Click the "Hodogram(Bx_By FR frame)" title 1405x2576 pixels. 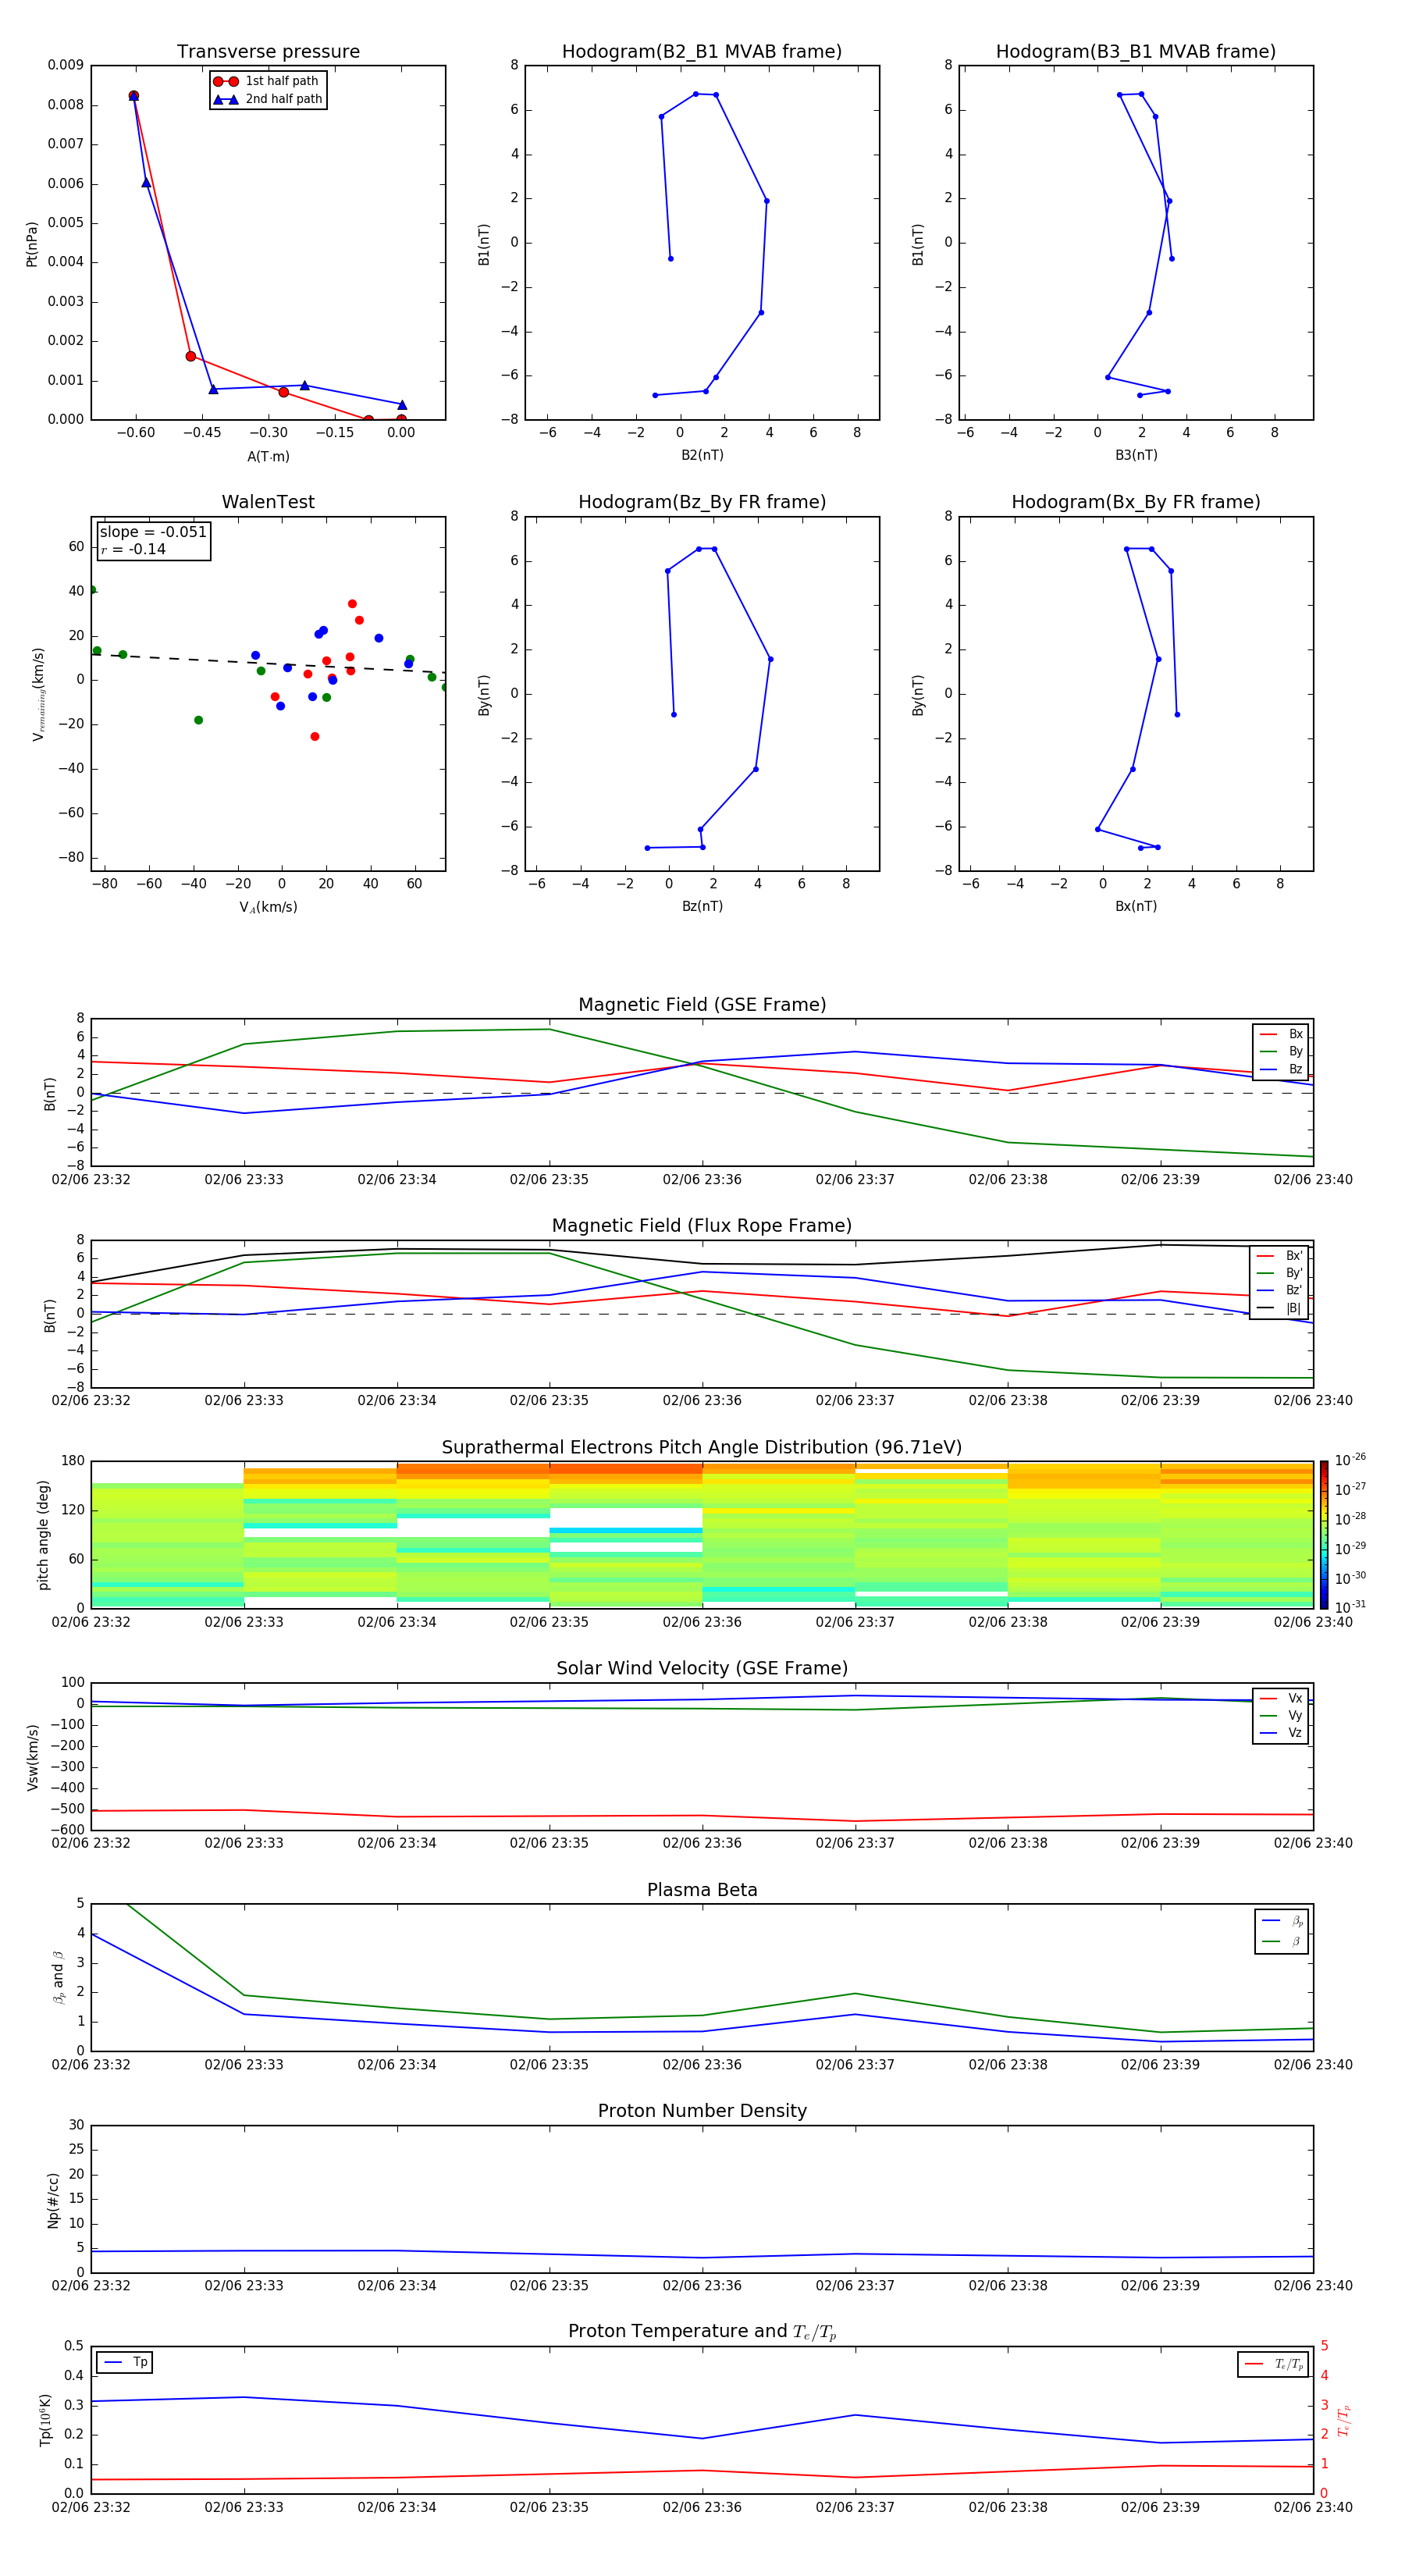(x=1136, y=502)
